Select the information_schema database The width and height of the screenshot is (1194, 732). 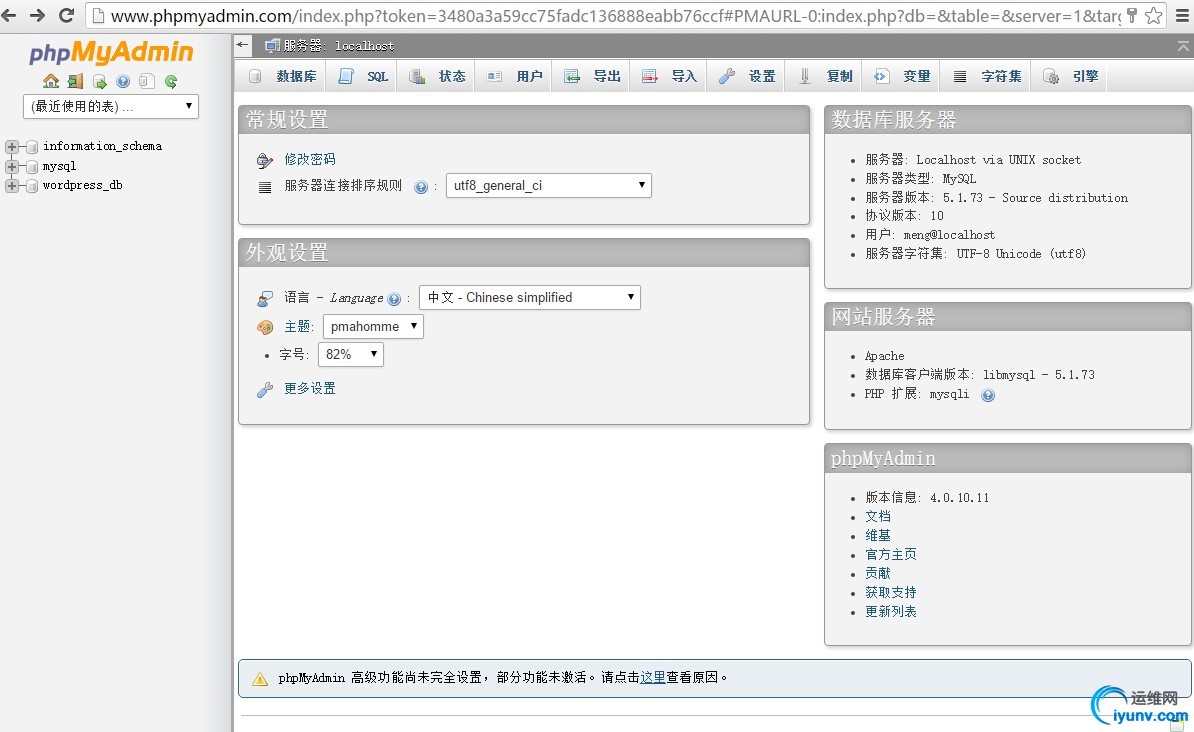[x=102, y=146]
